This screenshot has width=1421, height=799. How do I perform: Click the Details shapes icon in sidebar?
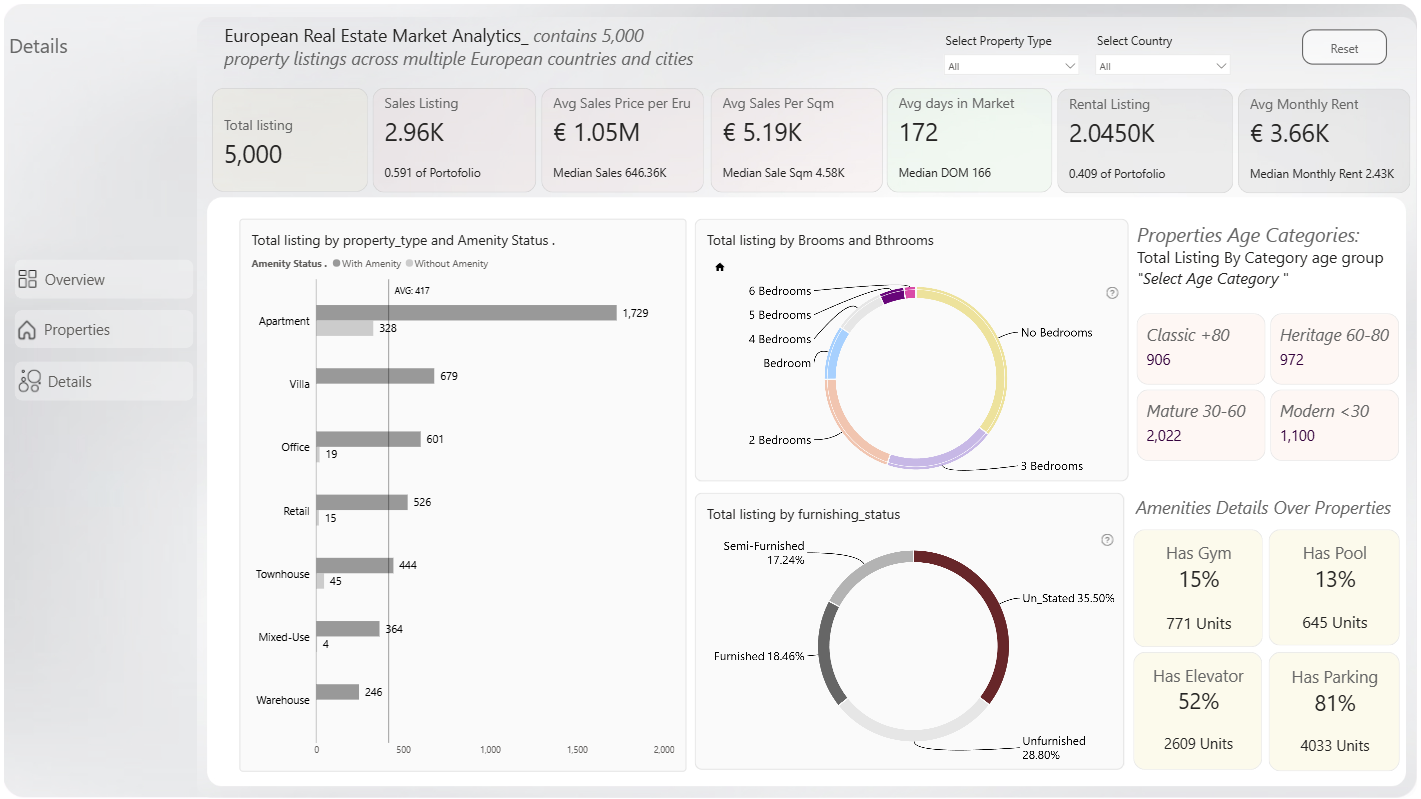[x=29, y=381]
